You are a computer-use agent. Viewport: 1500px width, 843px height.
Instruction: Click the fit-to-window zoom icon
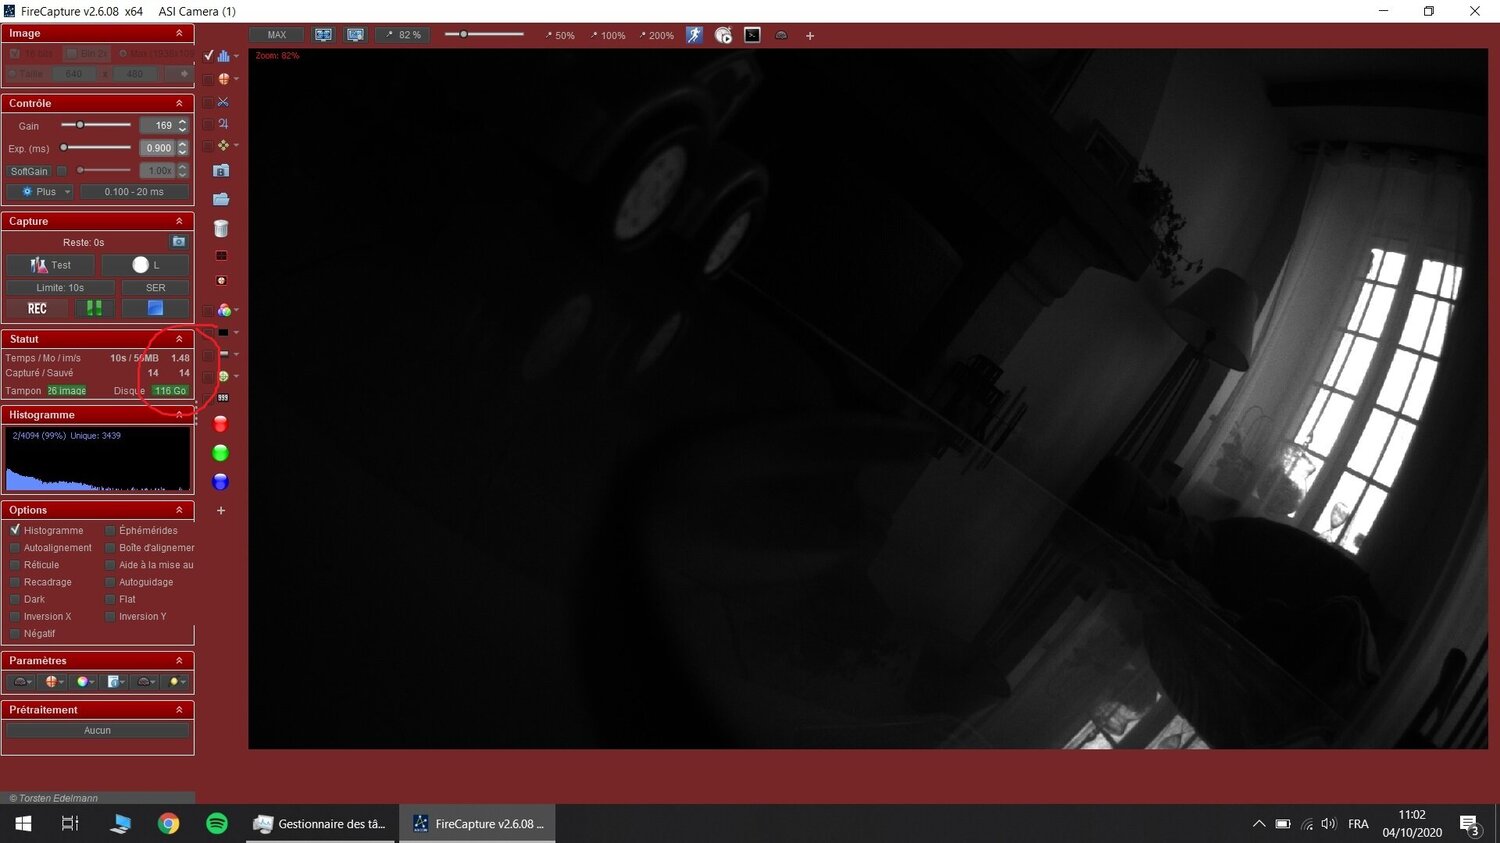pyautogui.click(x=323, y=35)
